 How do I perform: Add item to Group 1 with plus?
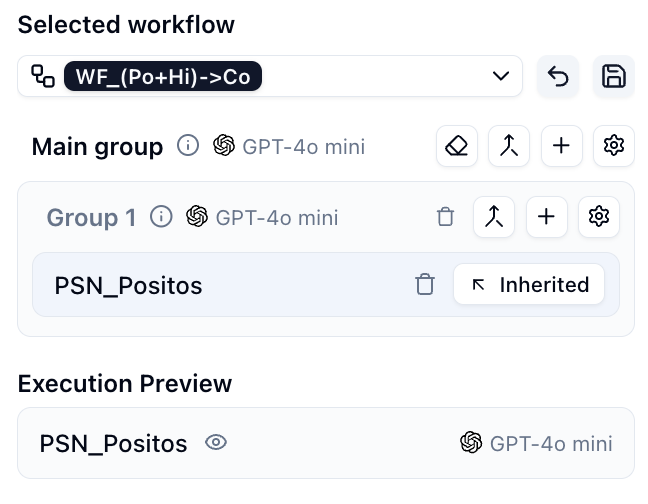pyautogui.click(x=546, y=217)
